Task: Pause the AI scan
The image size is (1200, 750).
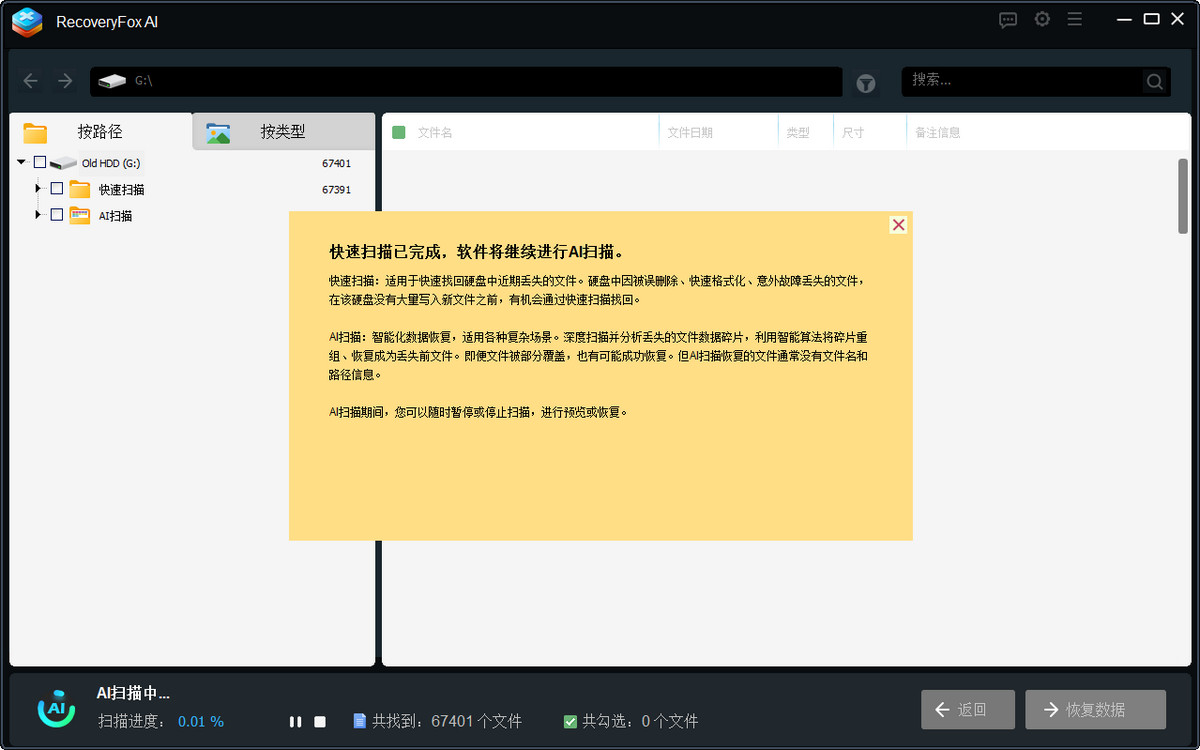Action: (295, 720)
